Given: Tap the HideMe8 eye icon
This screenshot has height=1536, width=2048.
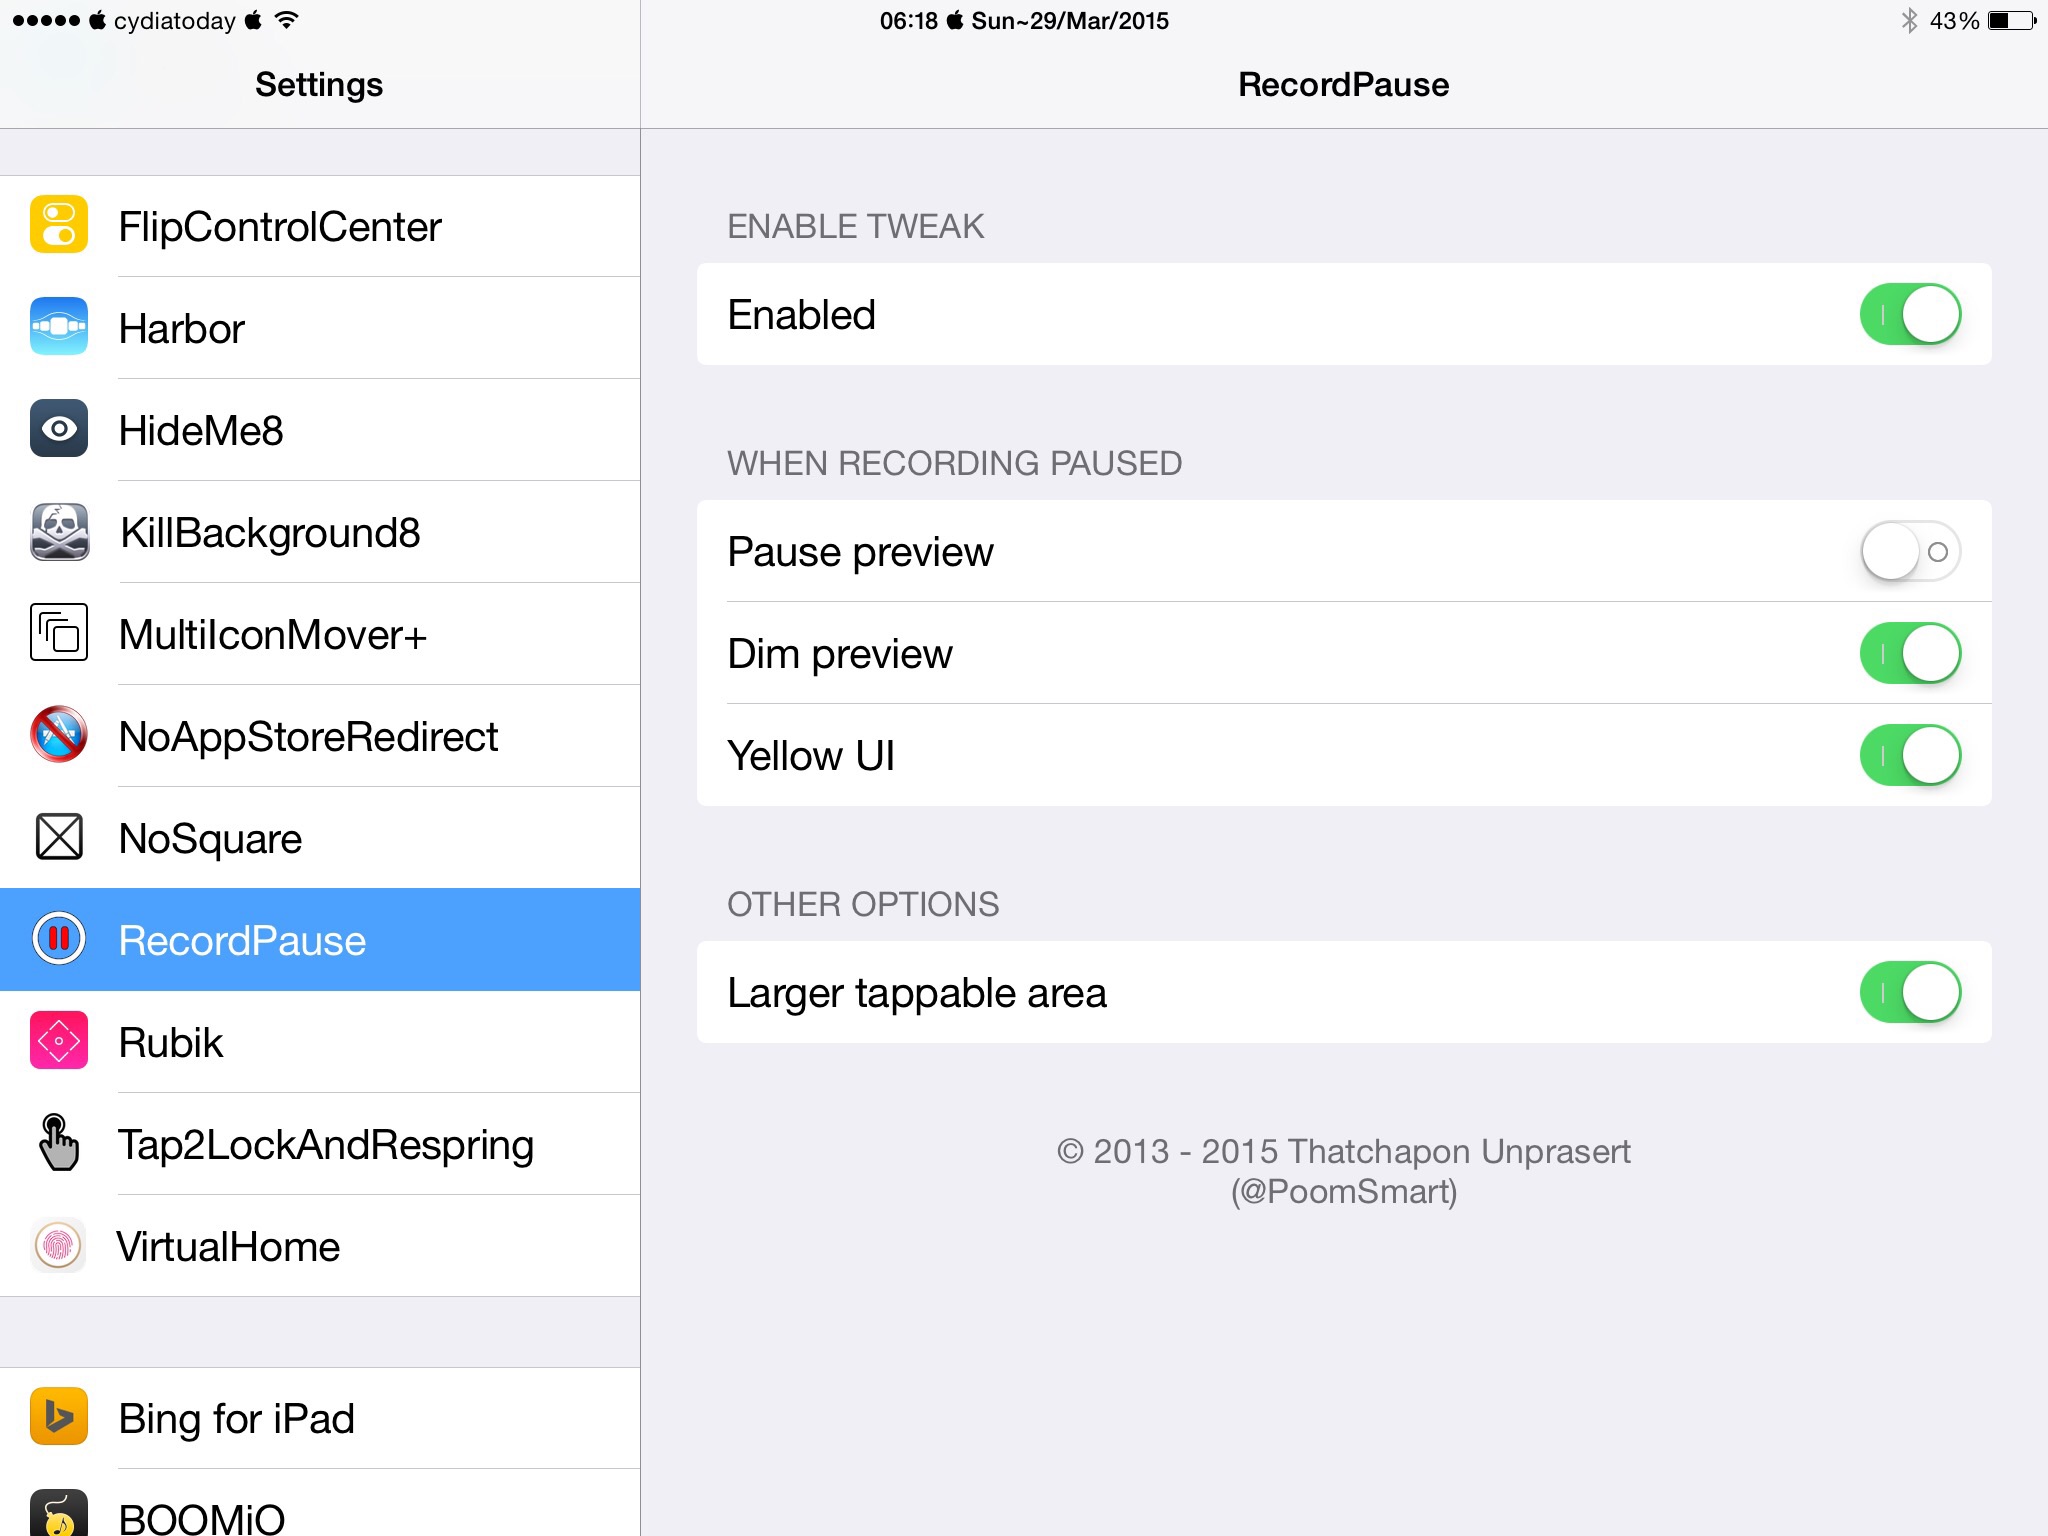Looking at the screenshot, I should click(x=59, y=429).
